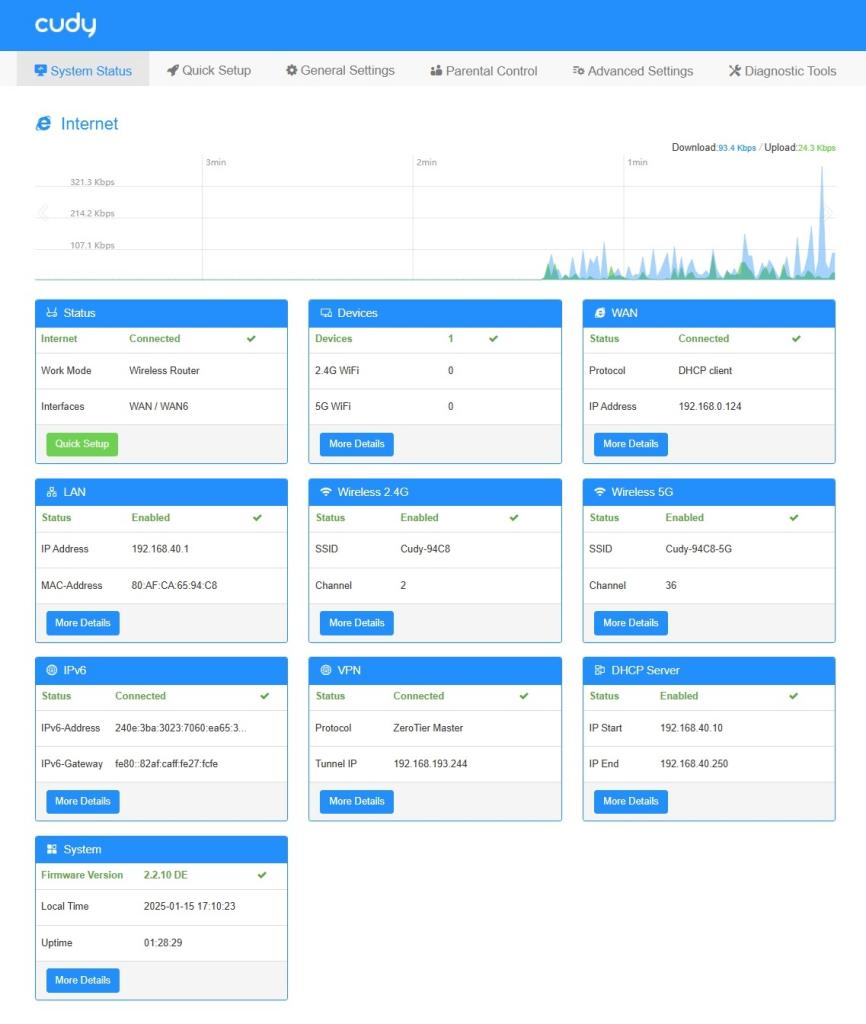Click the Cudy logo in the header

(65, 25)
